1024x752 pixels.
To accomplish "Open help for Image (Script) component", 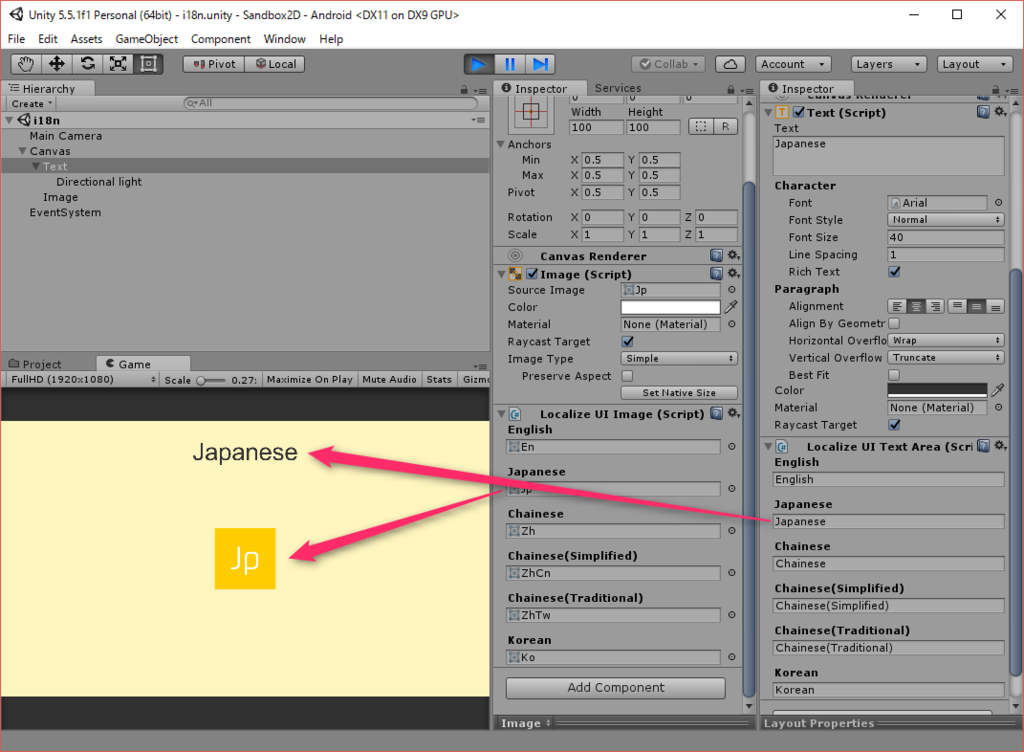I will click(x=716, y=274).
